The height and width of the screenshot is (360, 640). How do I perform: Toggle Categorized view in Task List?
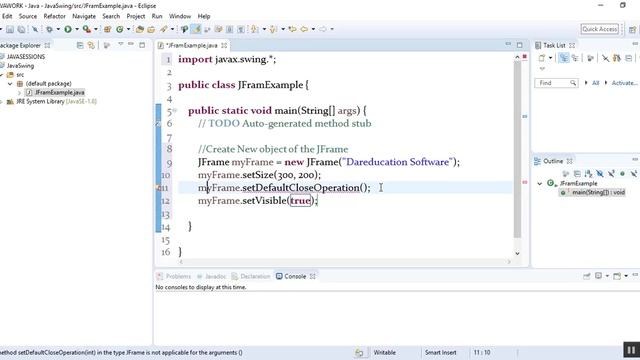[564, 58]
